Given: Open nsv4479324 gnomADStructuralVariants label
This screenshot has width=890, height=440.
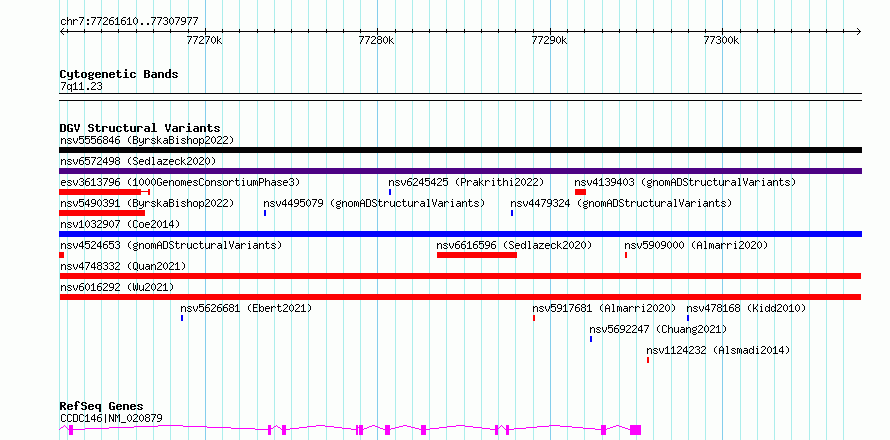Looking at the screenshot, I should coord(621,203).
